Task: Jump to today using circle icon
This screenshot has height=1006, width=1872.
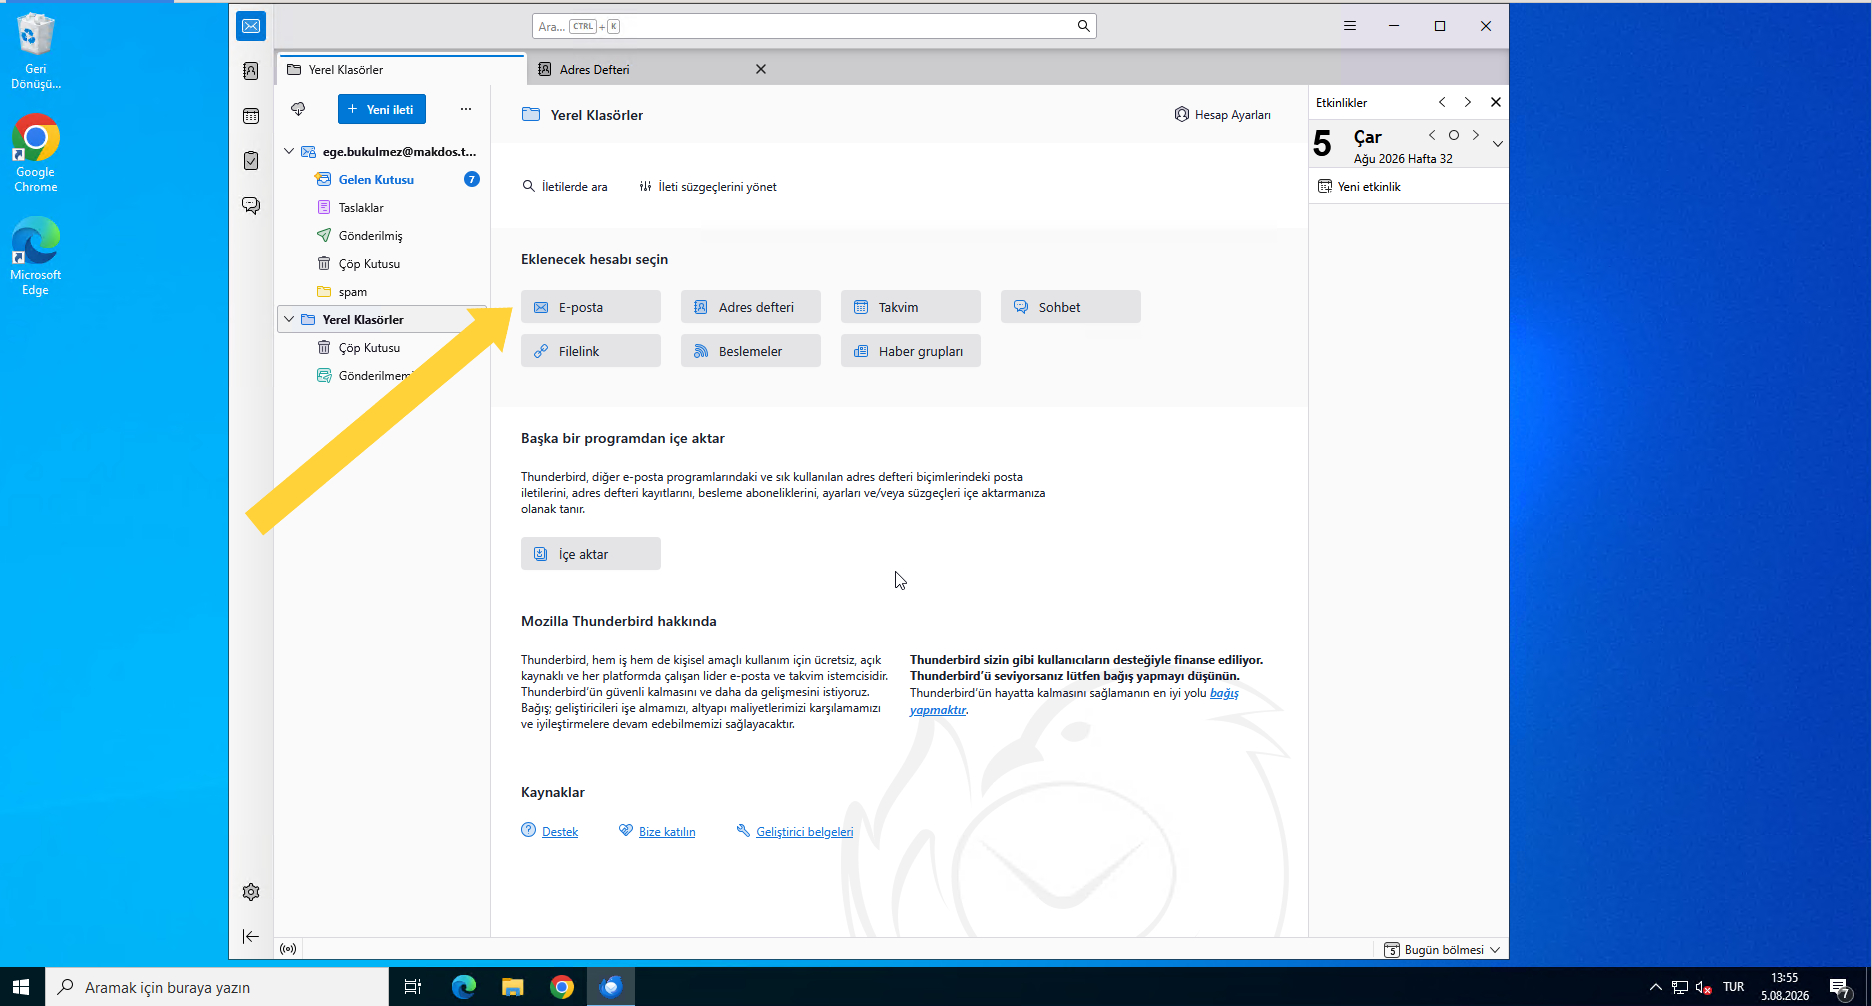Action: click(x=1454, y=135)
